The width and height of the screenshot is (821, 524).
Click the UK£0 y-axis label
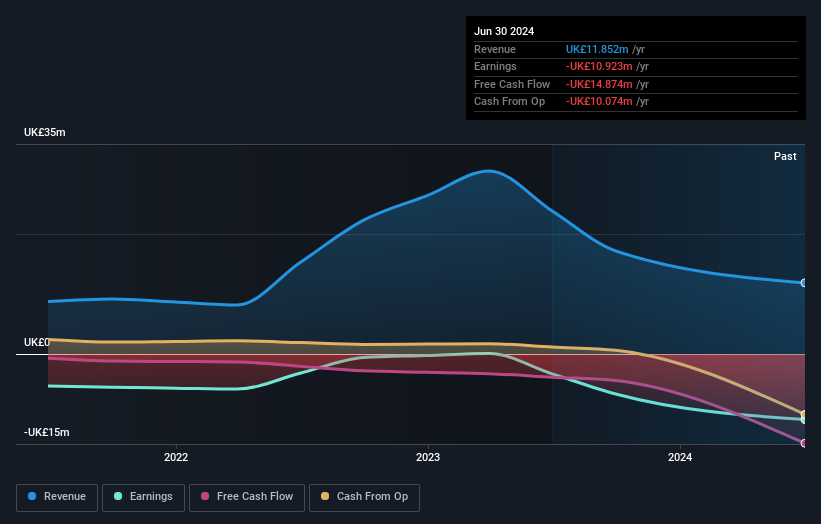[37, 342]
